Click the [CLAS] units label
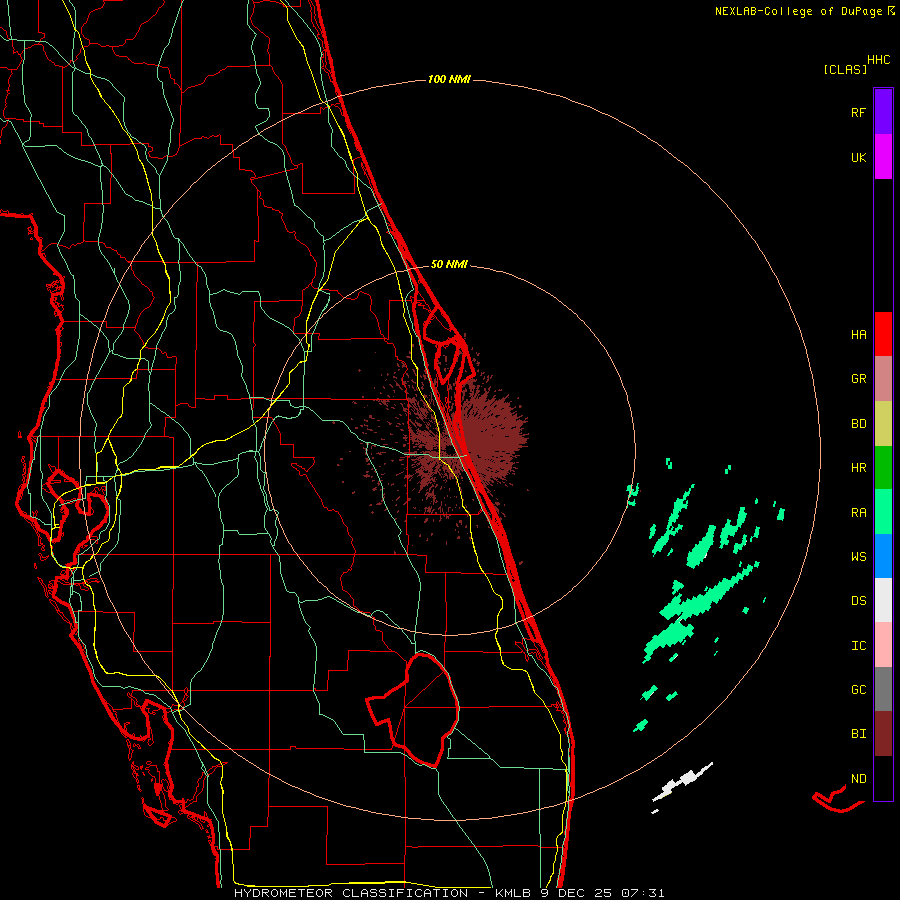Image resolution: width=900 pixels, height=900 pixels. point(845,69)
